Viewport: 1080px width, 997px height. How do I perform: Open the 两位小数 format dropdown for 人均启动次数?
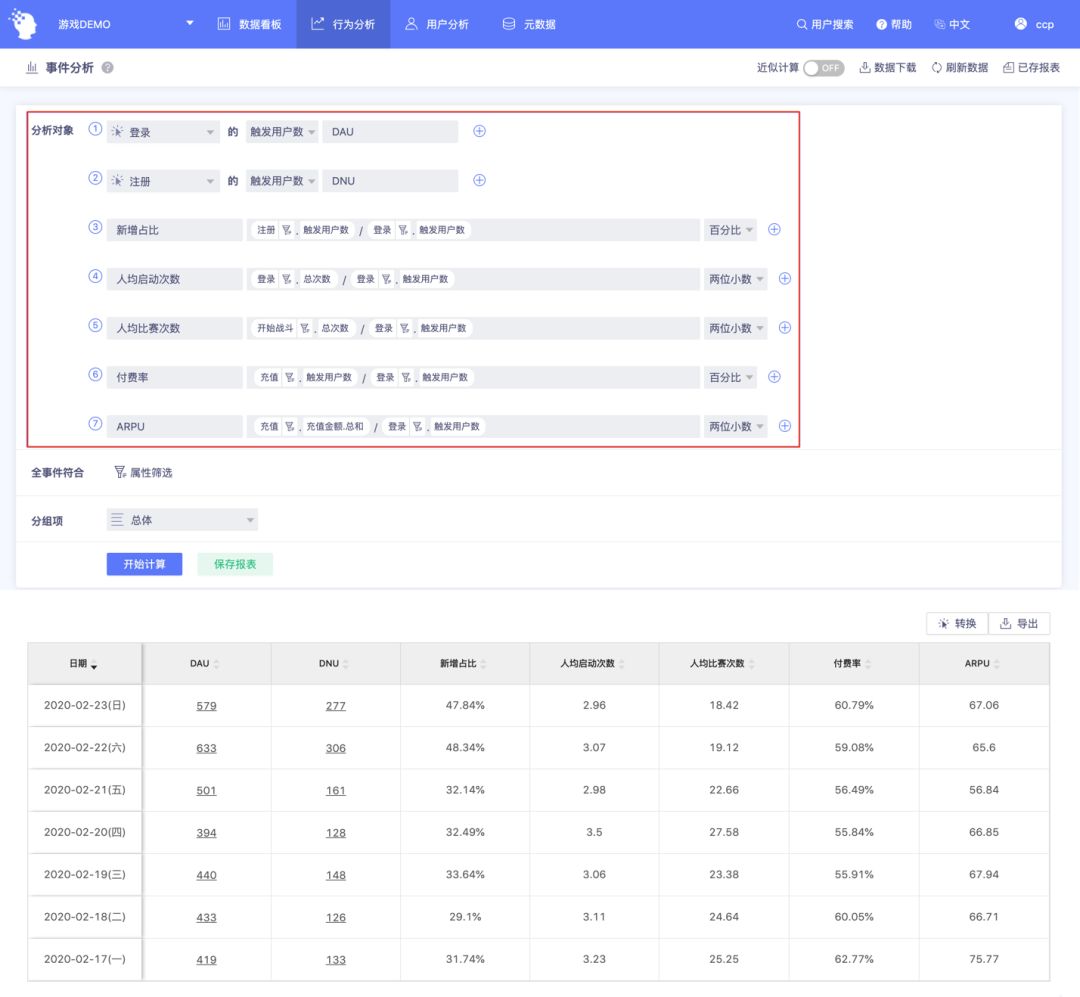pos(736,279)
